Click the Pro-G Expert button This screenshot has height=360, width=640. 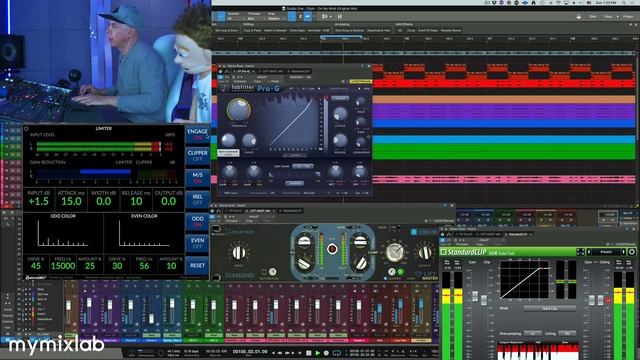click(x=294, y=155)
